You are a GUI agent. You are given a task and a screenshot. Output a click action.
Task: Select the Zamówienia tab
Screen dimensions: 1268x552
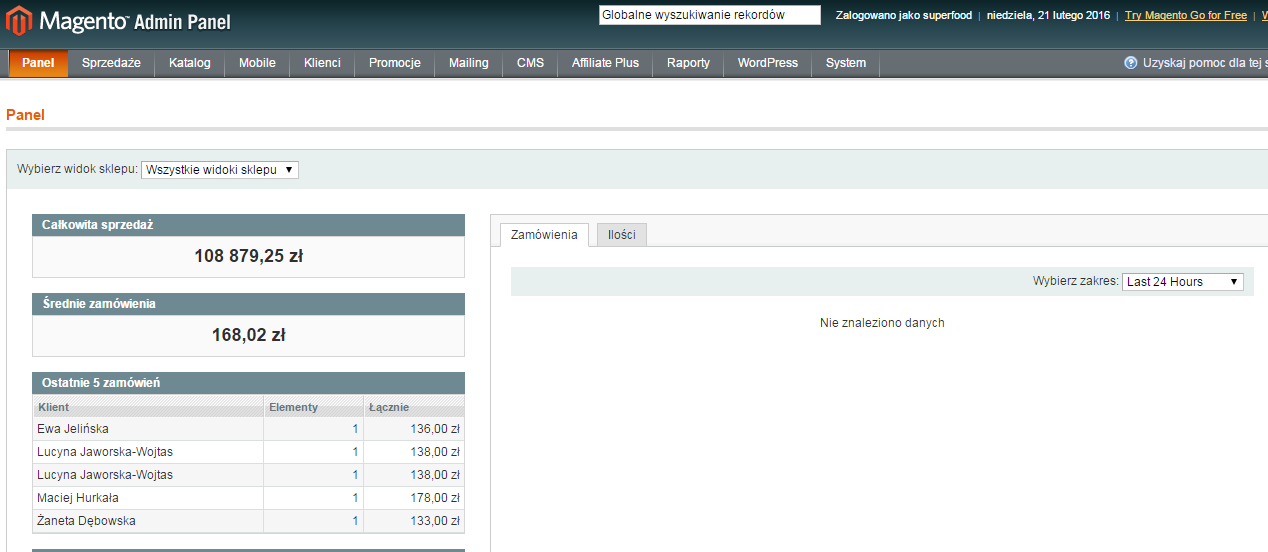pyautogui.click(x=544, y=235)
